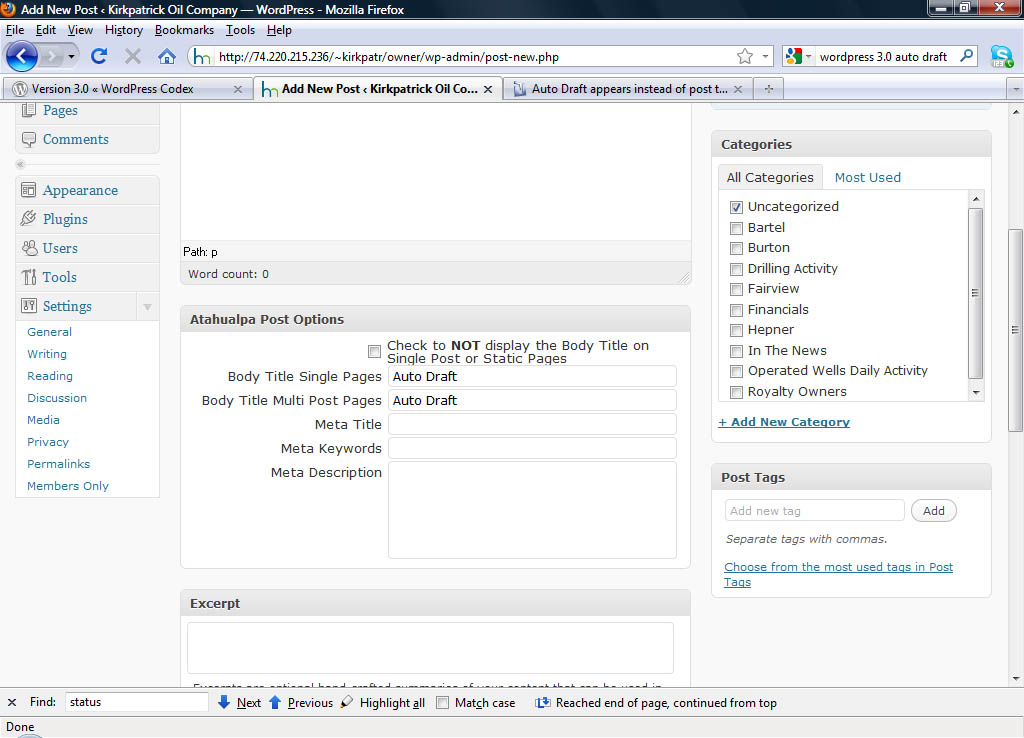1024x738 pixels.
Task: Switch to Version 3.0 WordPress Codex tab
Action: pyautogui.click(x=127, y=89)
